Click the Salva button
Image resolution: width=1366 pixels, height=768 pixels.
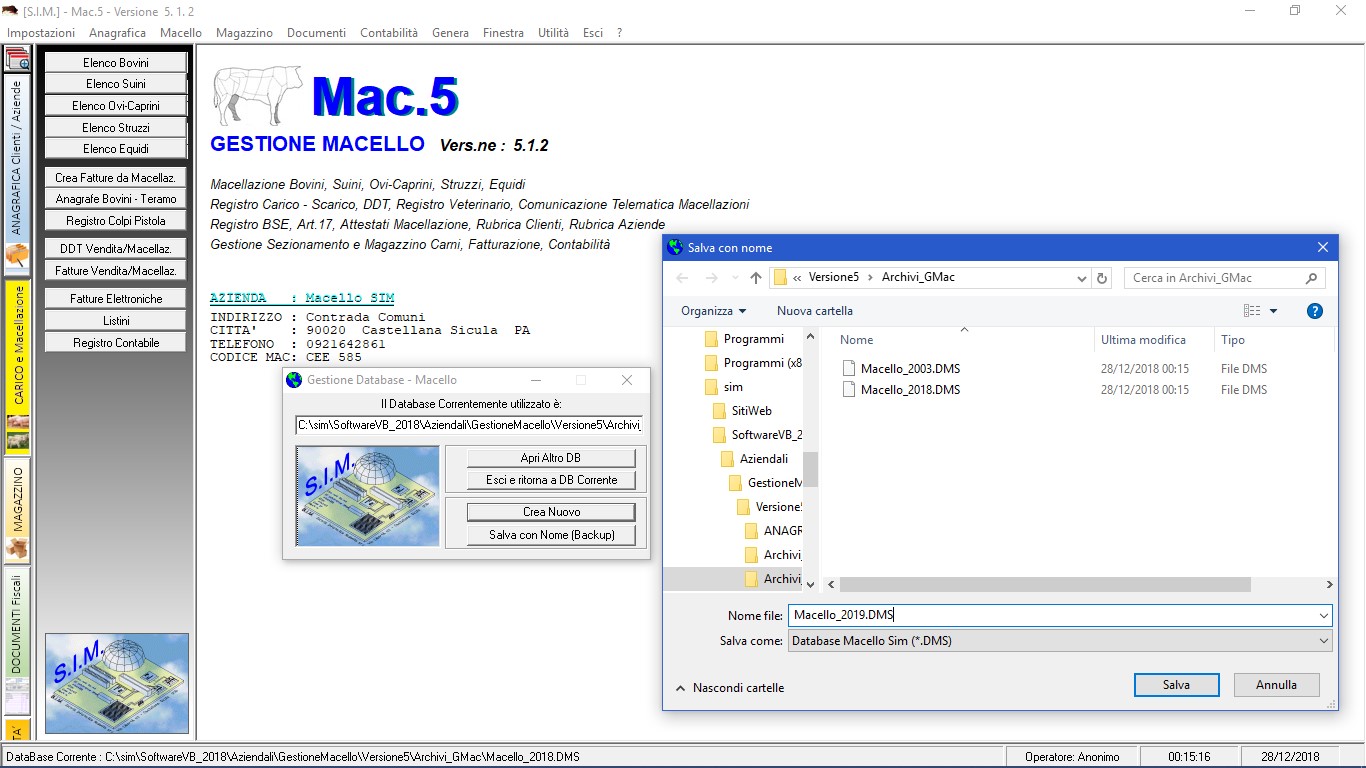tap(1176, 685)
